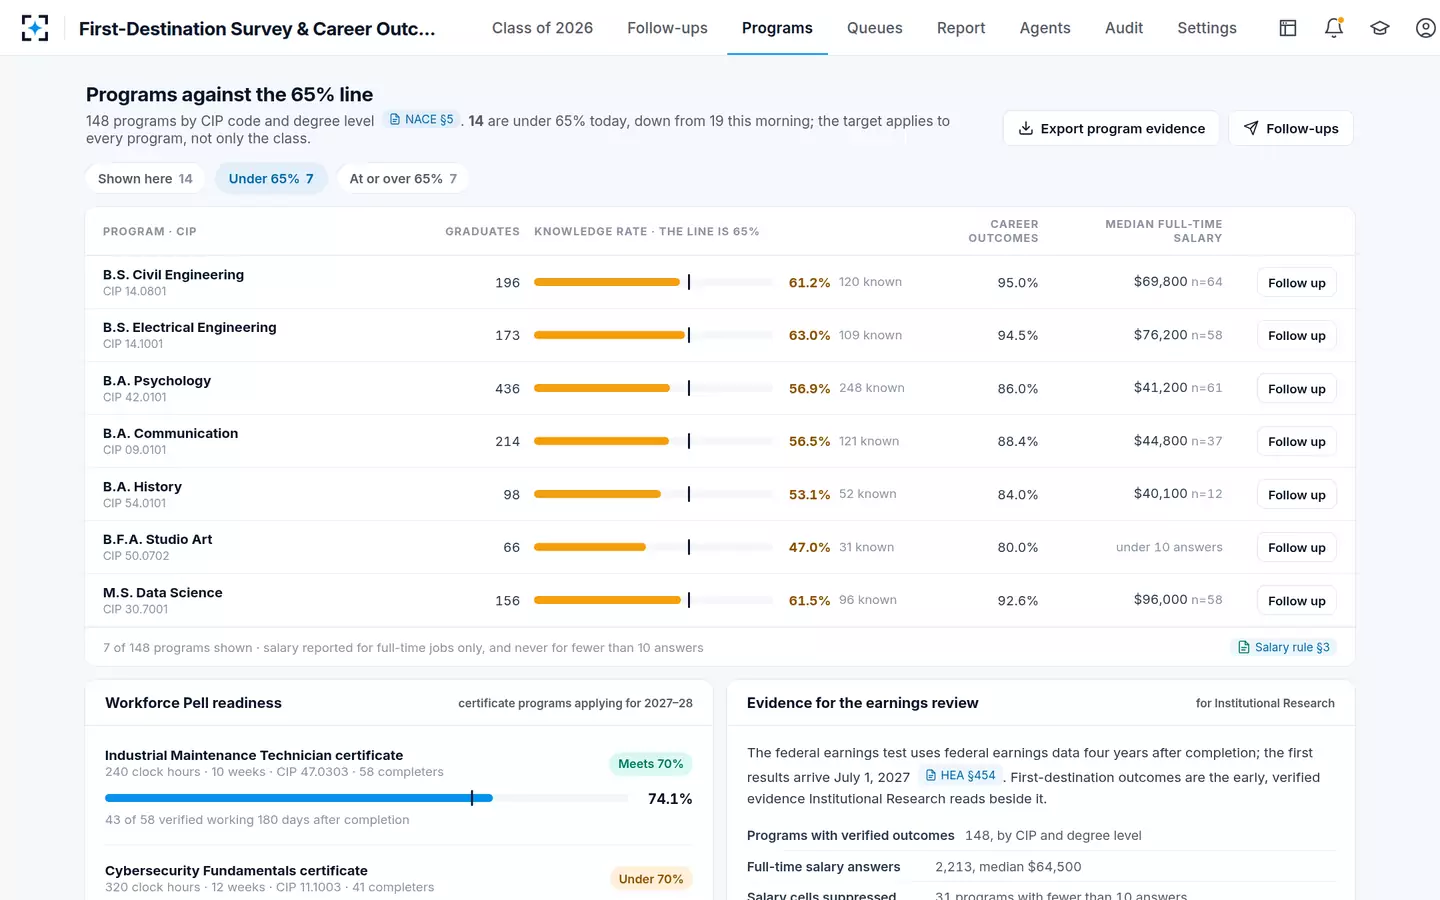Click the 95.0% career outcomes value
Viewport: 1440px width, 900px height.
click(x=1017, y=283)
